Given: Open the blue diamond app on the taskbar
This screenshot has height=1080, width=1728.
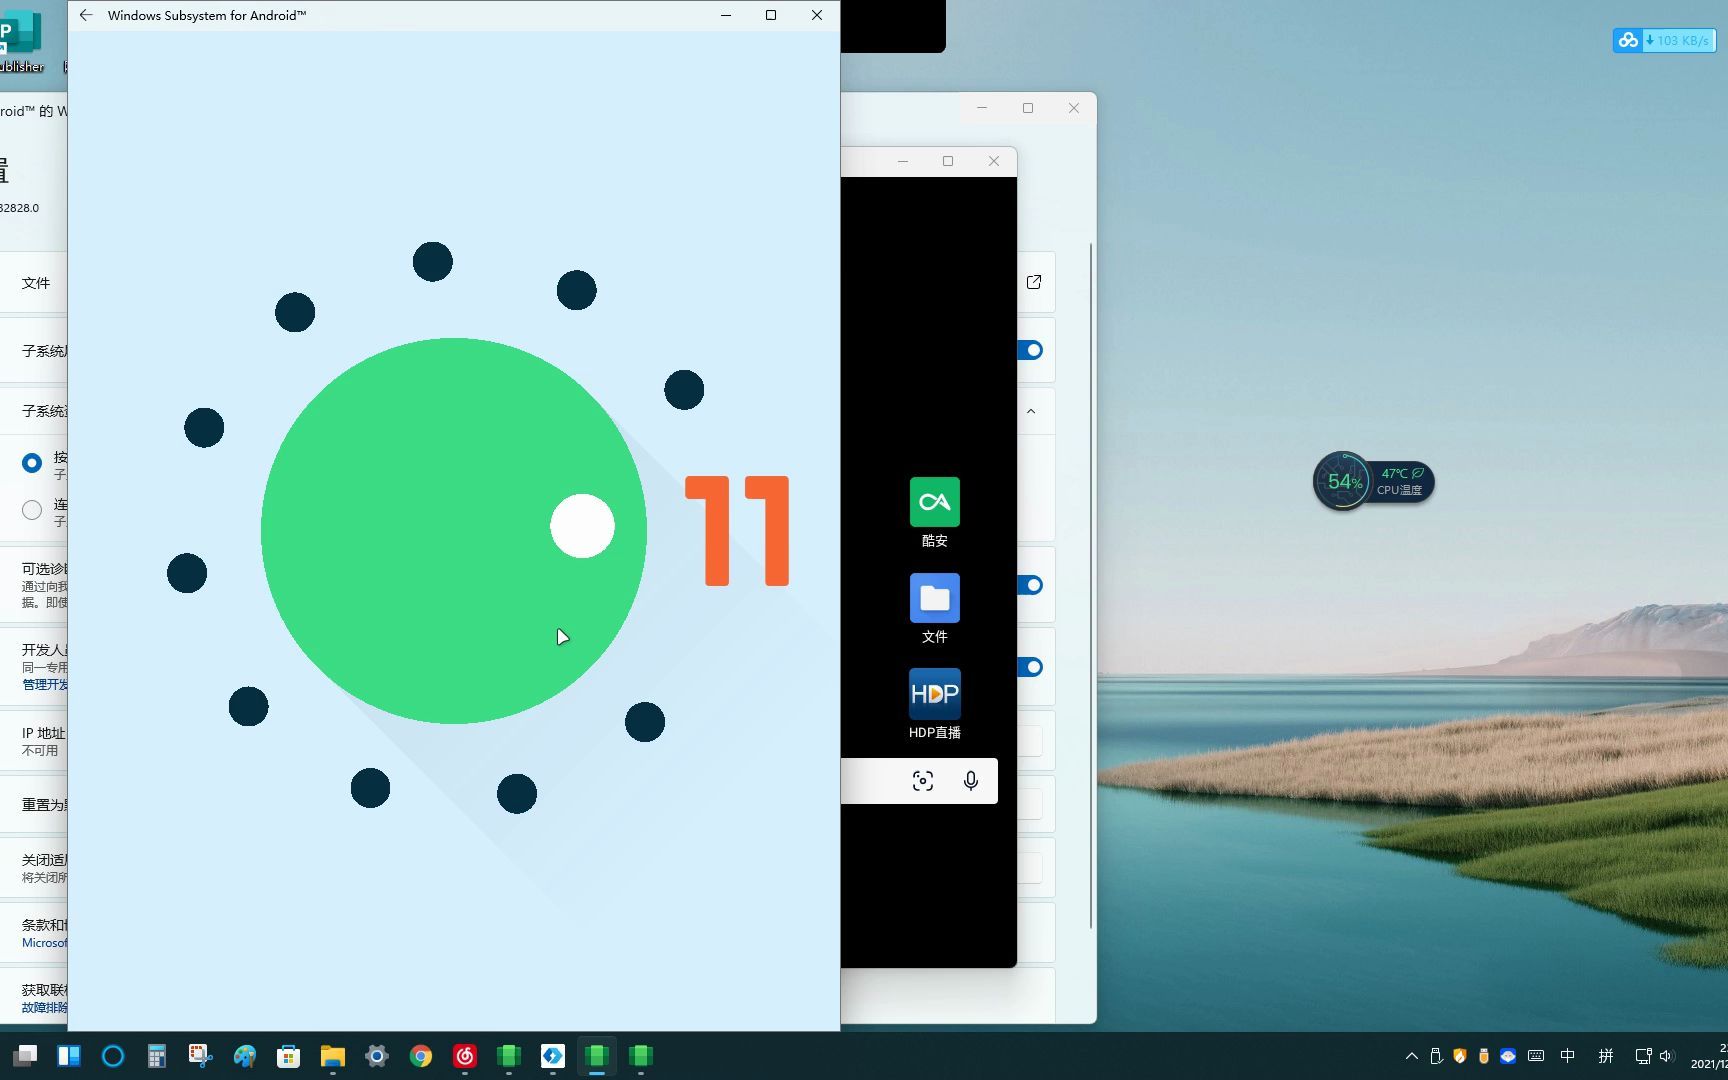Looking at the screenshot, I should [553, 1056].
